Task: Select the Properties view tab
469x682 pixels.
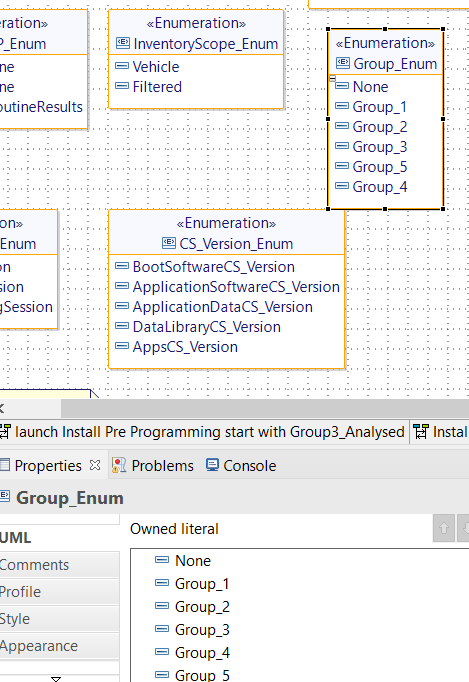Action: 48,466
